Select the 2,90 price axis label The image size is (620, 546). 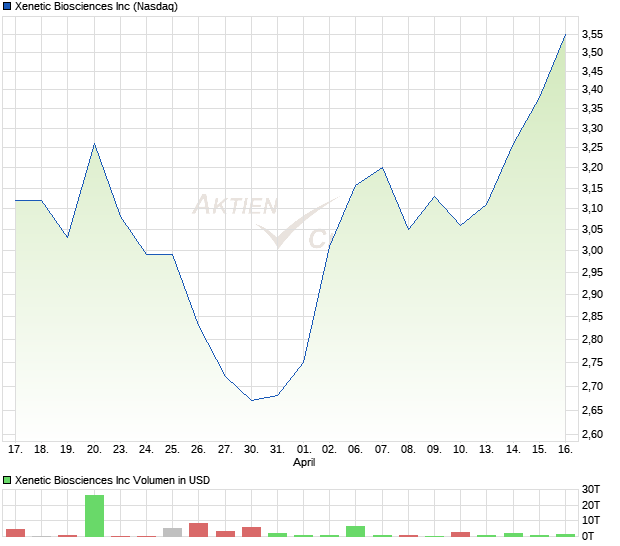coord(592,294)
